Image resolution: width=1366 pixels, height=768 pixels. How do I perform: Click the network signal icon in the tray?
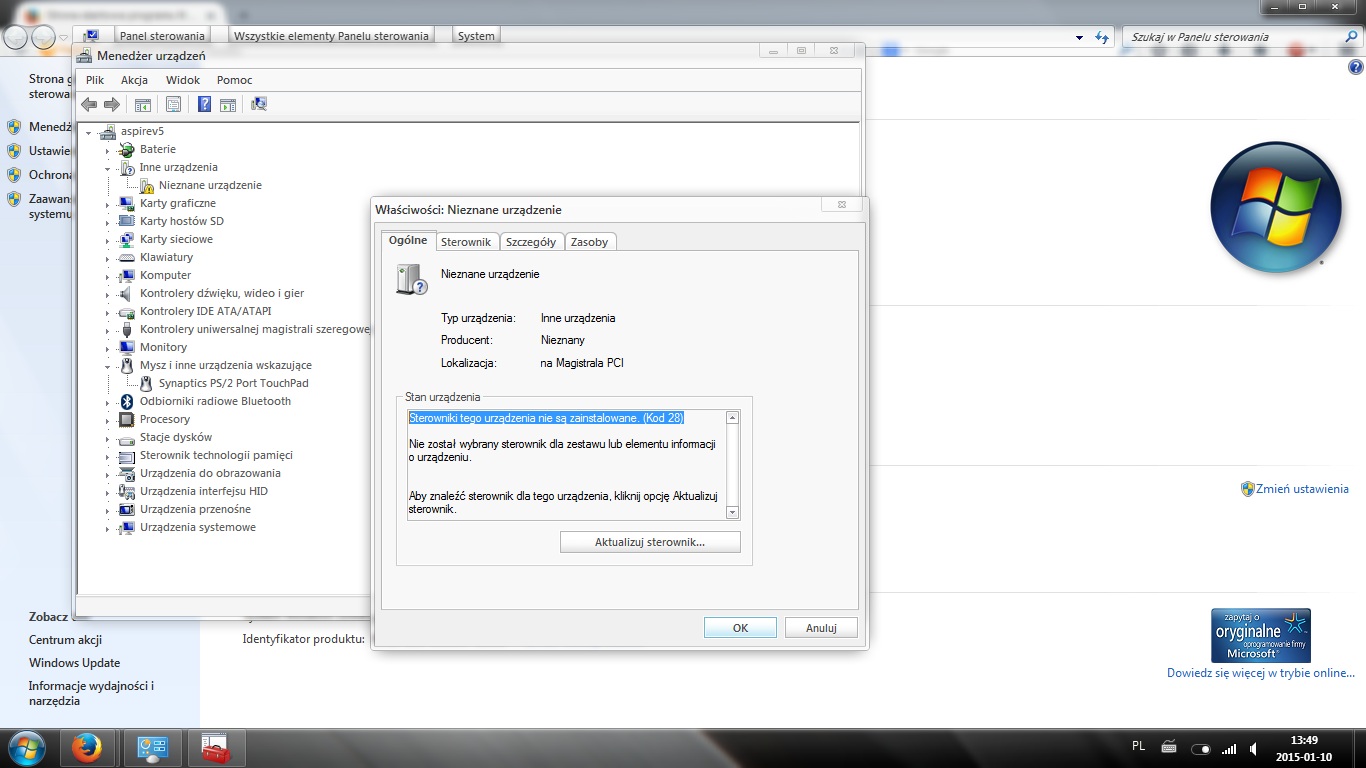coord(1229,747)
